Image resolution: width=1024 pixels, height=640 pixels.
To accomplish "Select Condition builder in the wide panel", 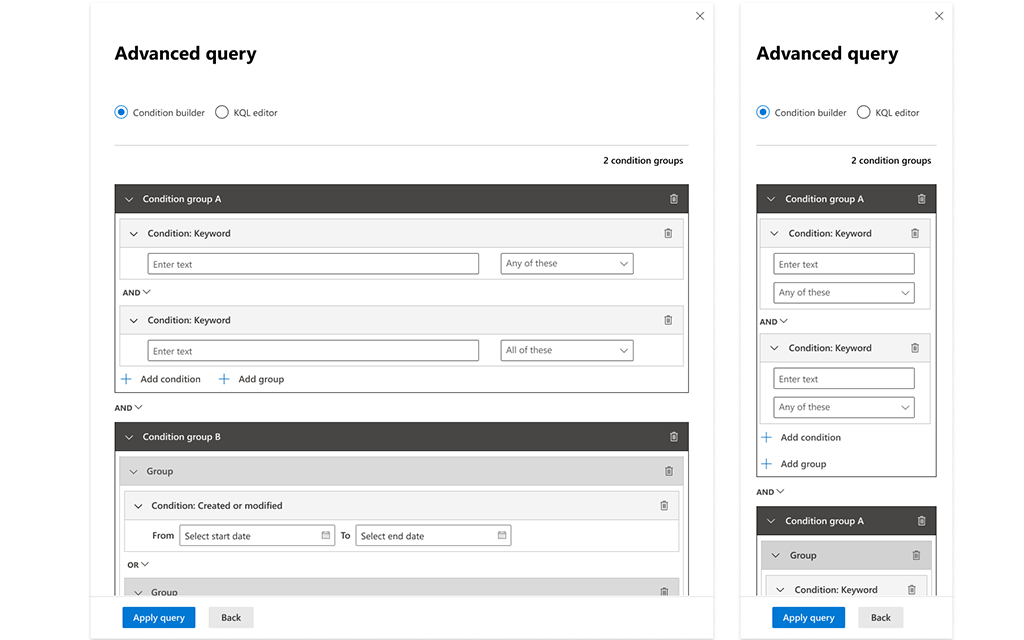I will tap(121, 112).
